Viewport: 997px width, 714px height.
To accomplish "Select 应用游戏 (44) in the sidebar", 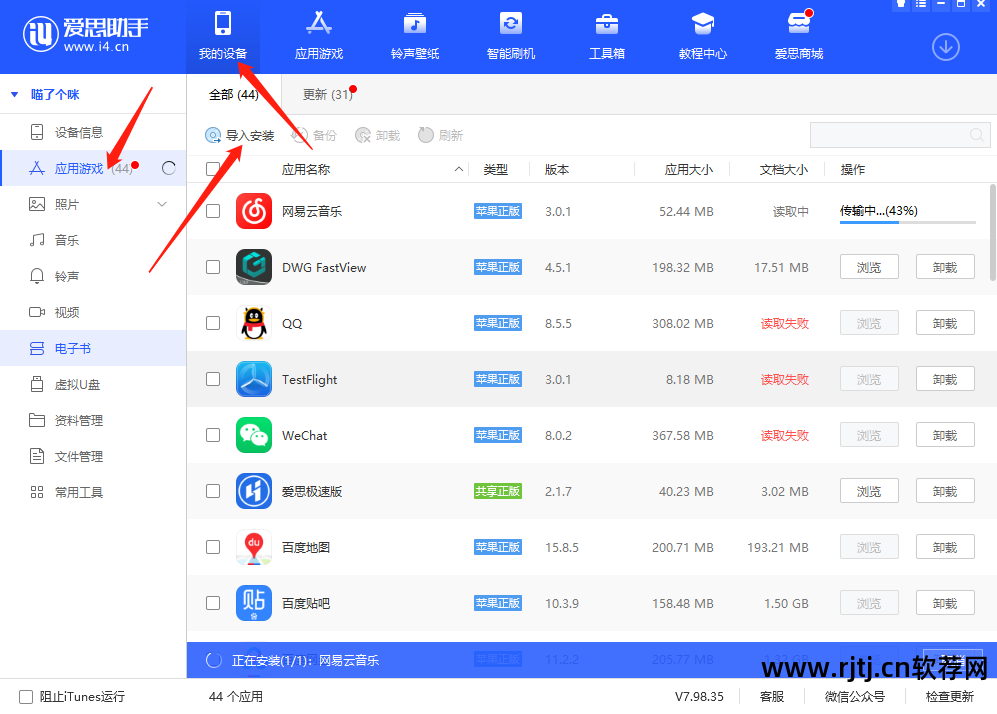I will pos(93,168).
